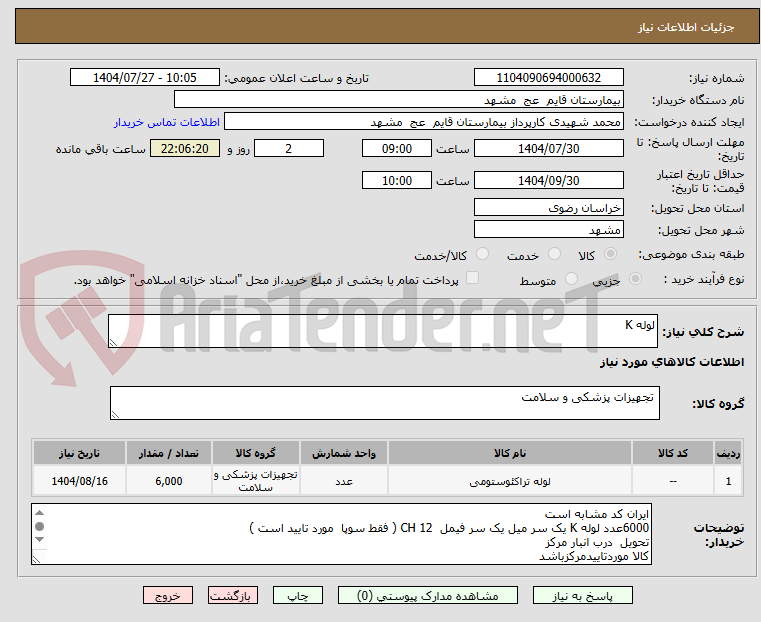Click the تاریخ نیاز column header
This screenshot has height=622, width=761.
[x=80, y=453]
